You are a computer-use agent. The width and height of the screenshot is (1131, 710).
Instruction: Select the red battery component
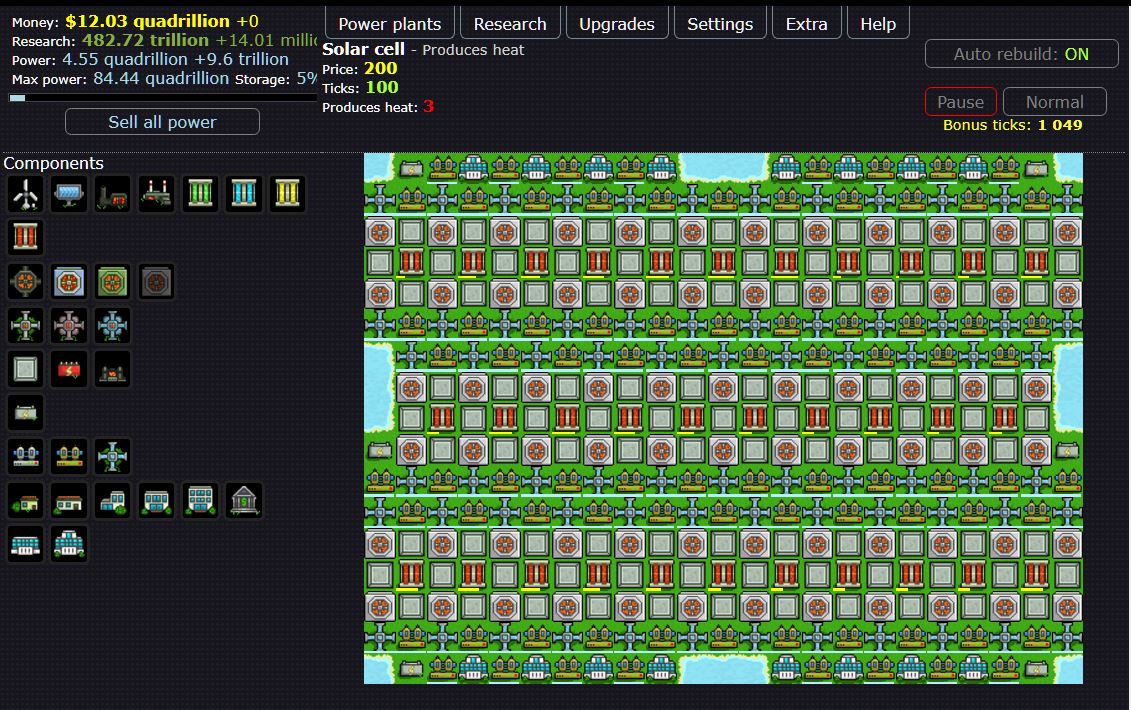[69, 369]
